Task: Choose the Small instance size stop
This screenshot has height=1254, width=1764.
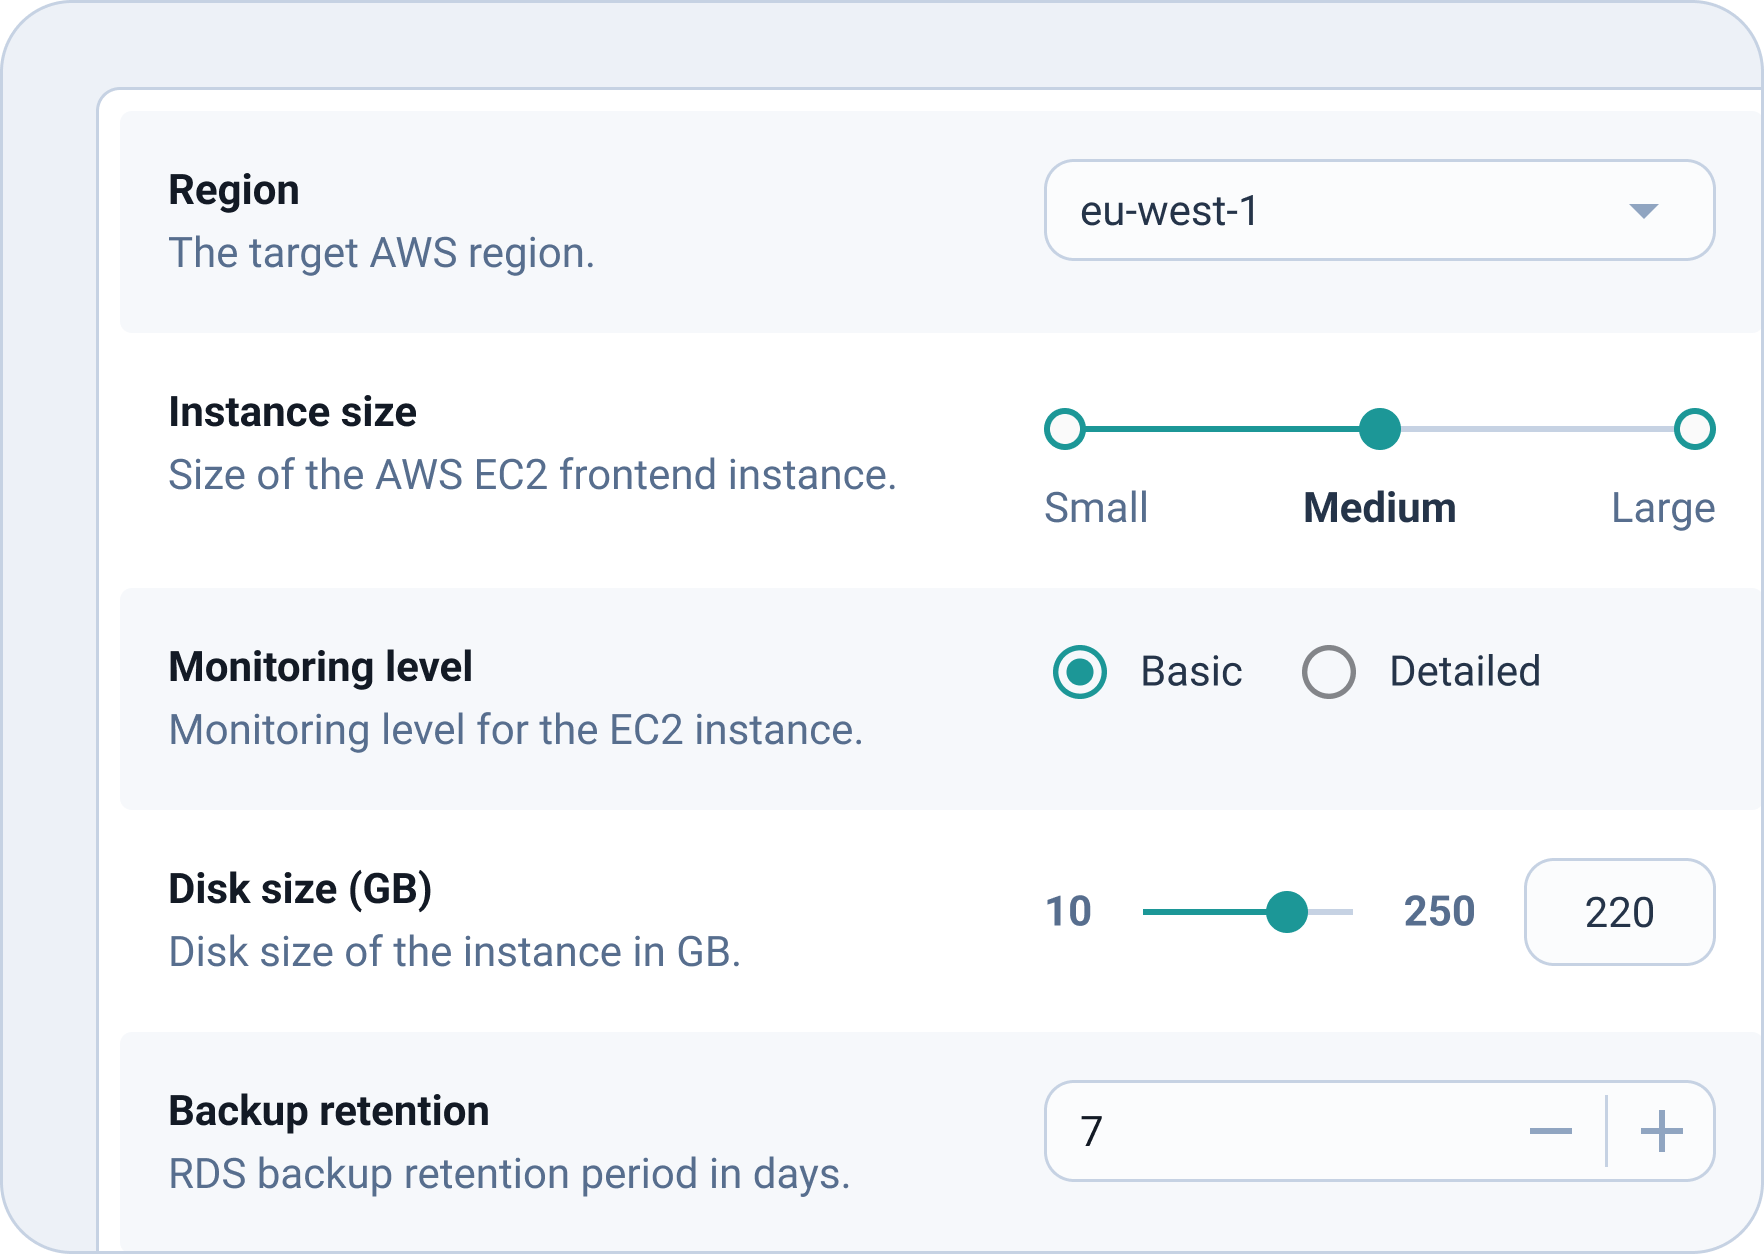Action: (x=1065, y=429)
